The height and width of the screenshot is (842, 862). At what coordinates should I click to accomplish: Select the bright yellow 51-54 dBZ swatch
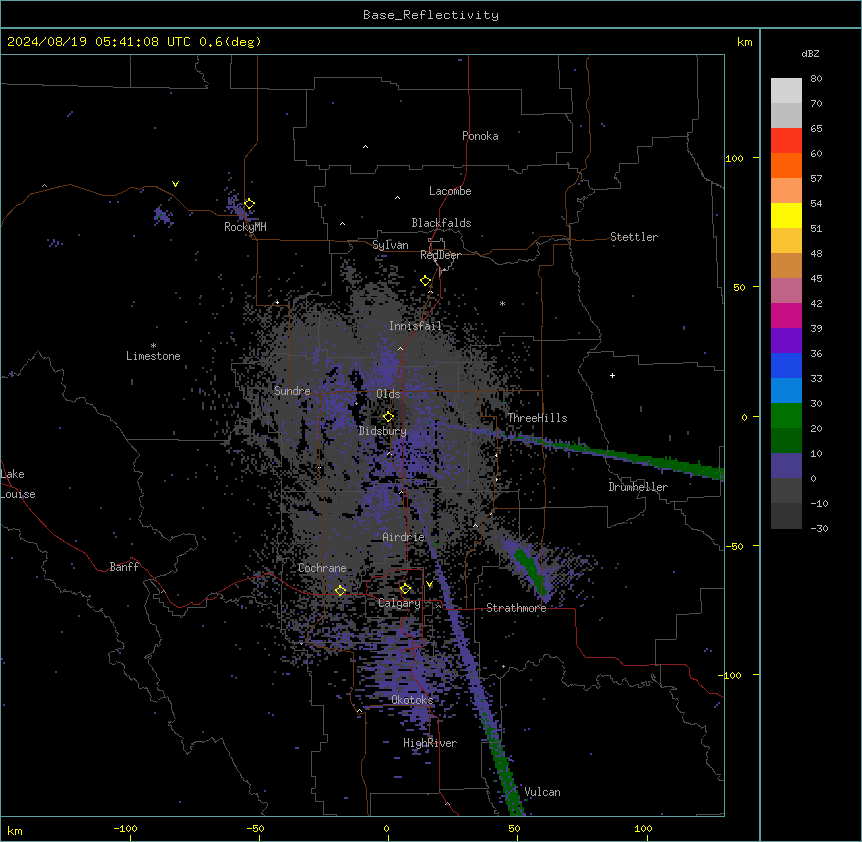click(786, 215)
